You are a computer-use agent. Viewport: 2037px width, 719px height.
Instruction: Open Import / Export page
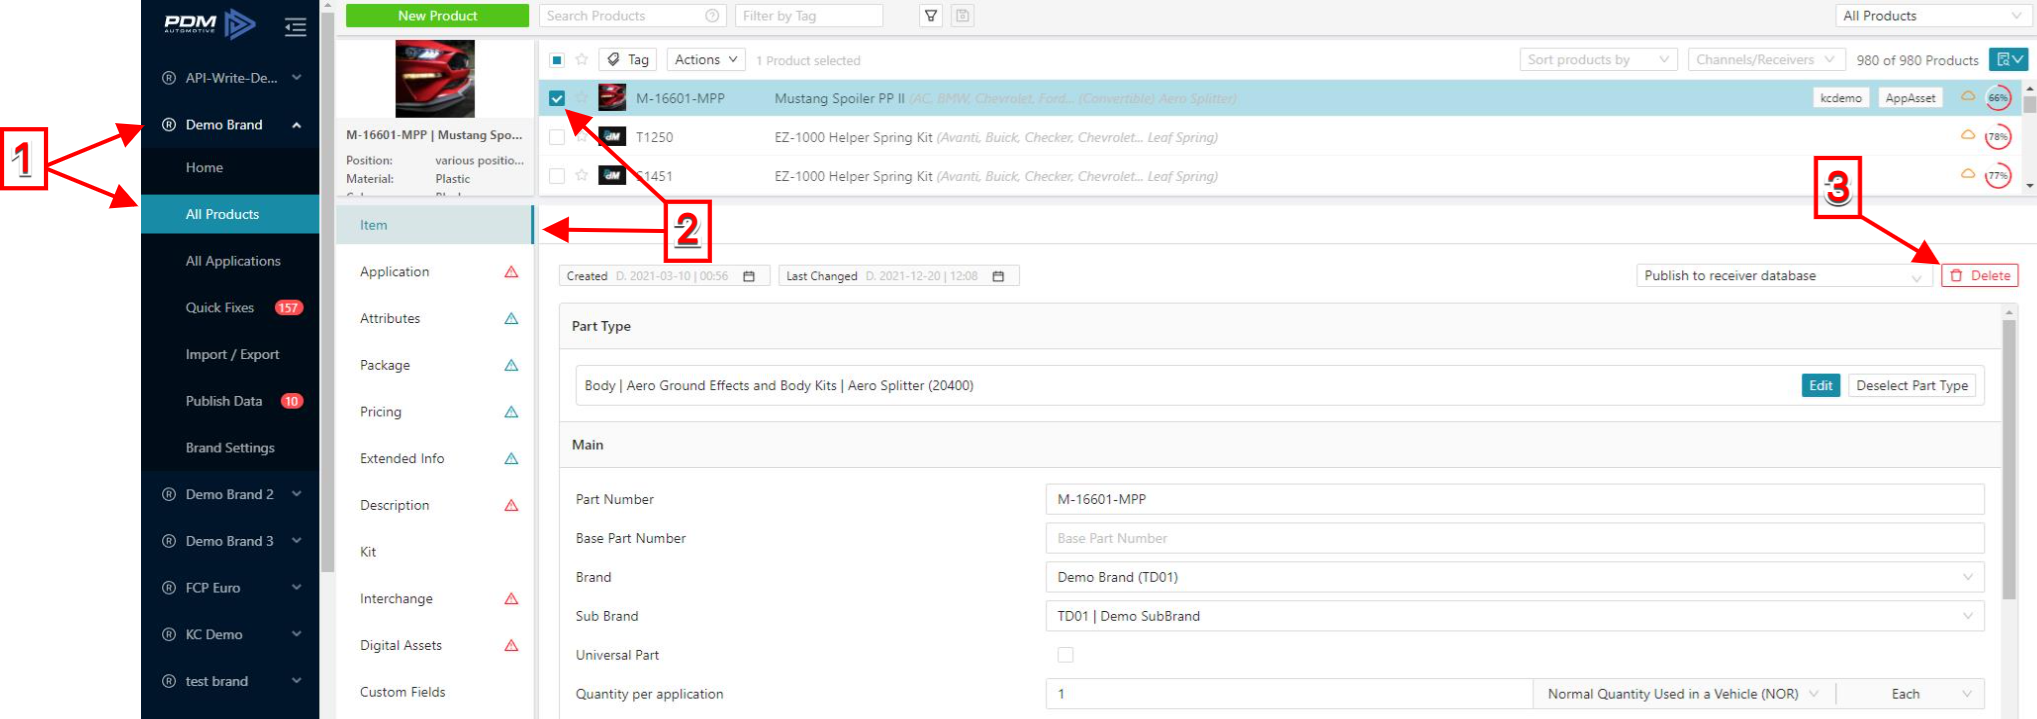click(232, 354)
